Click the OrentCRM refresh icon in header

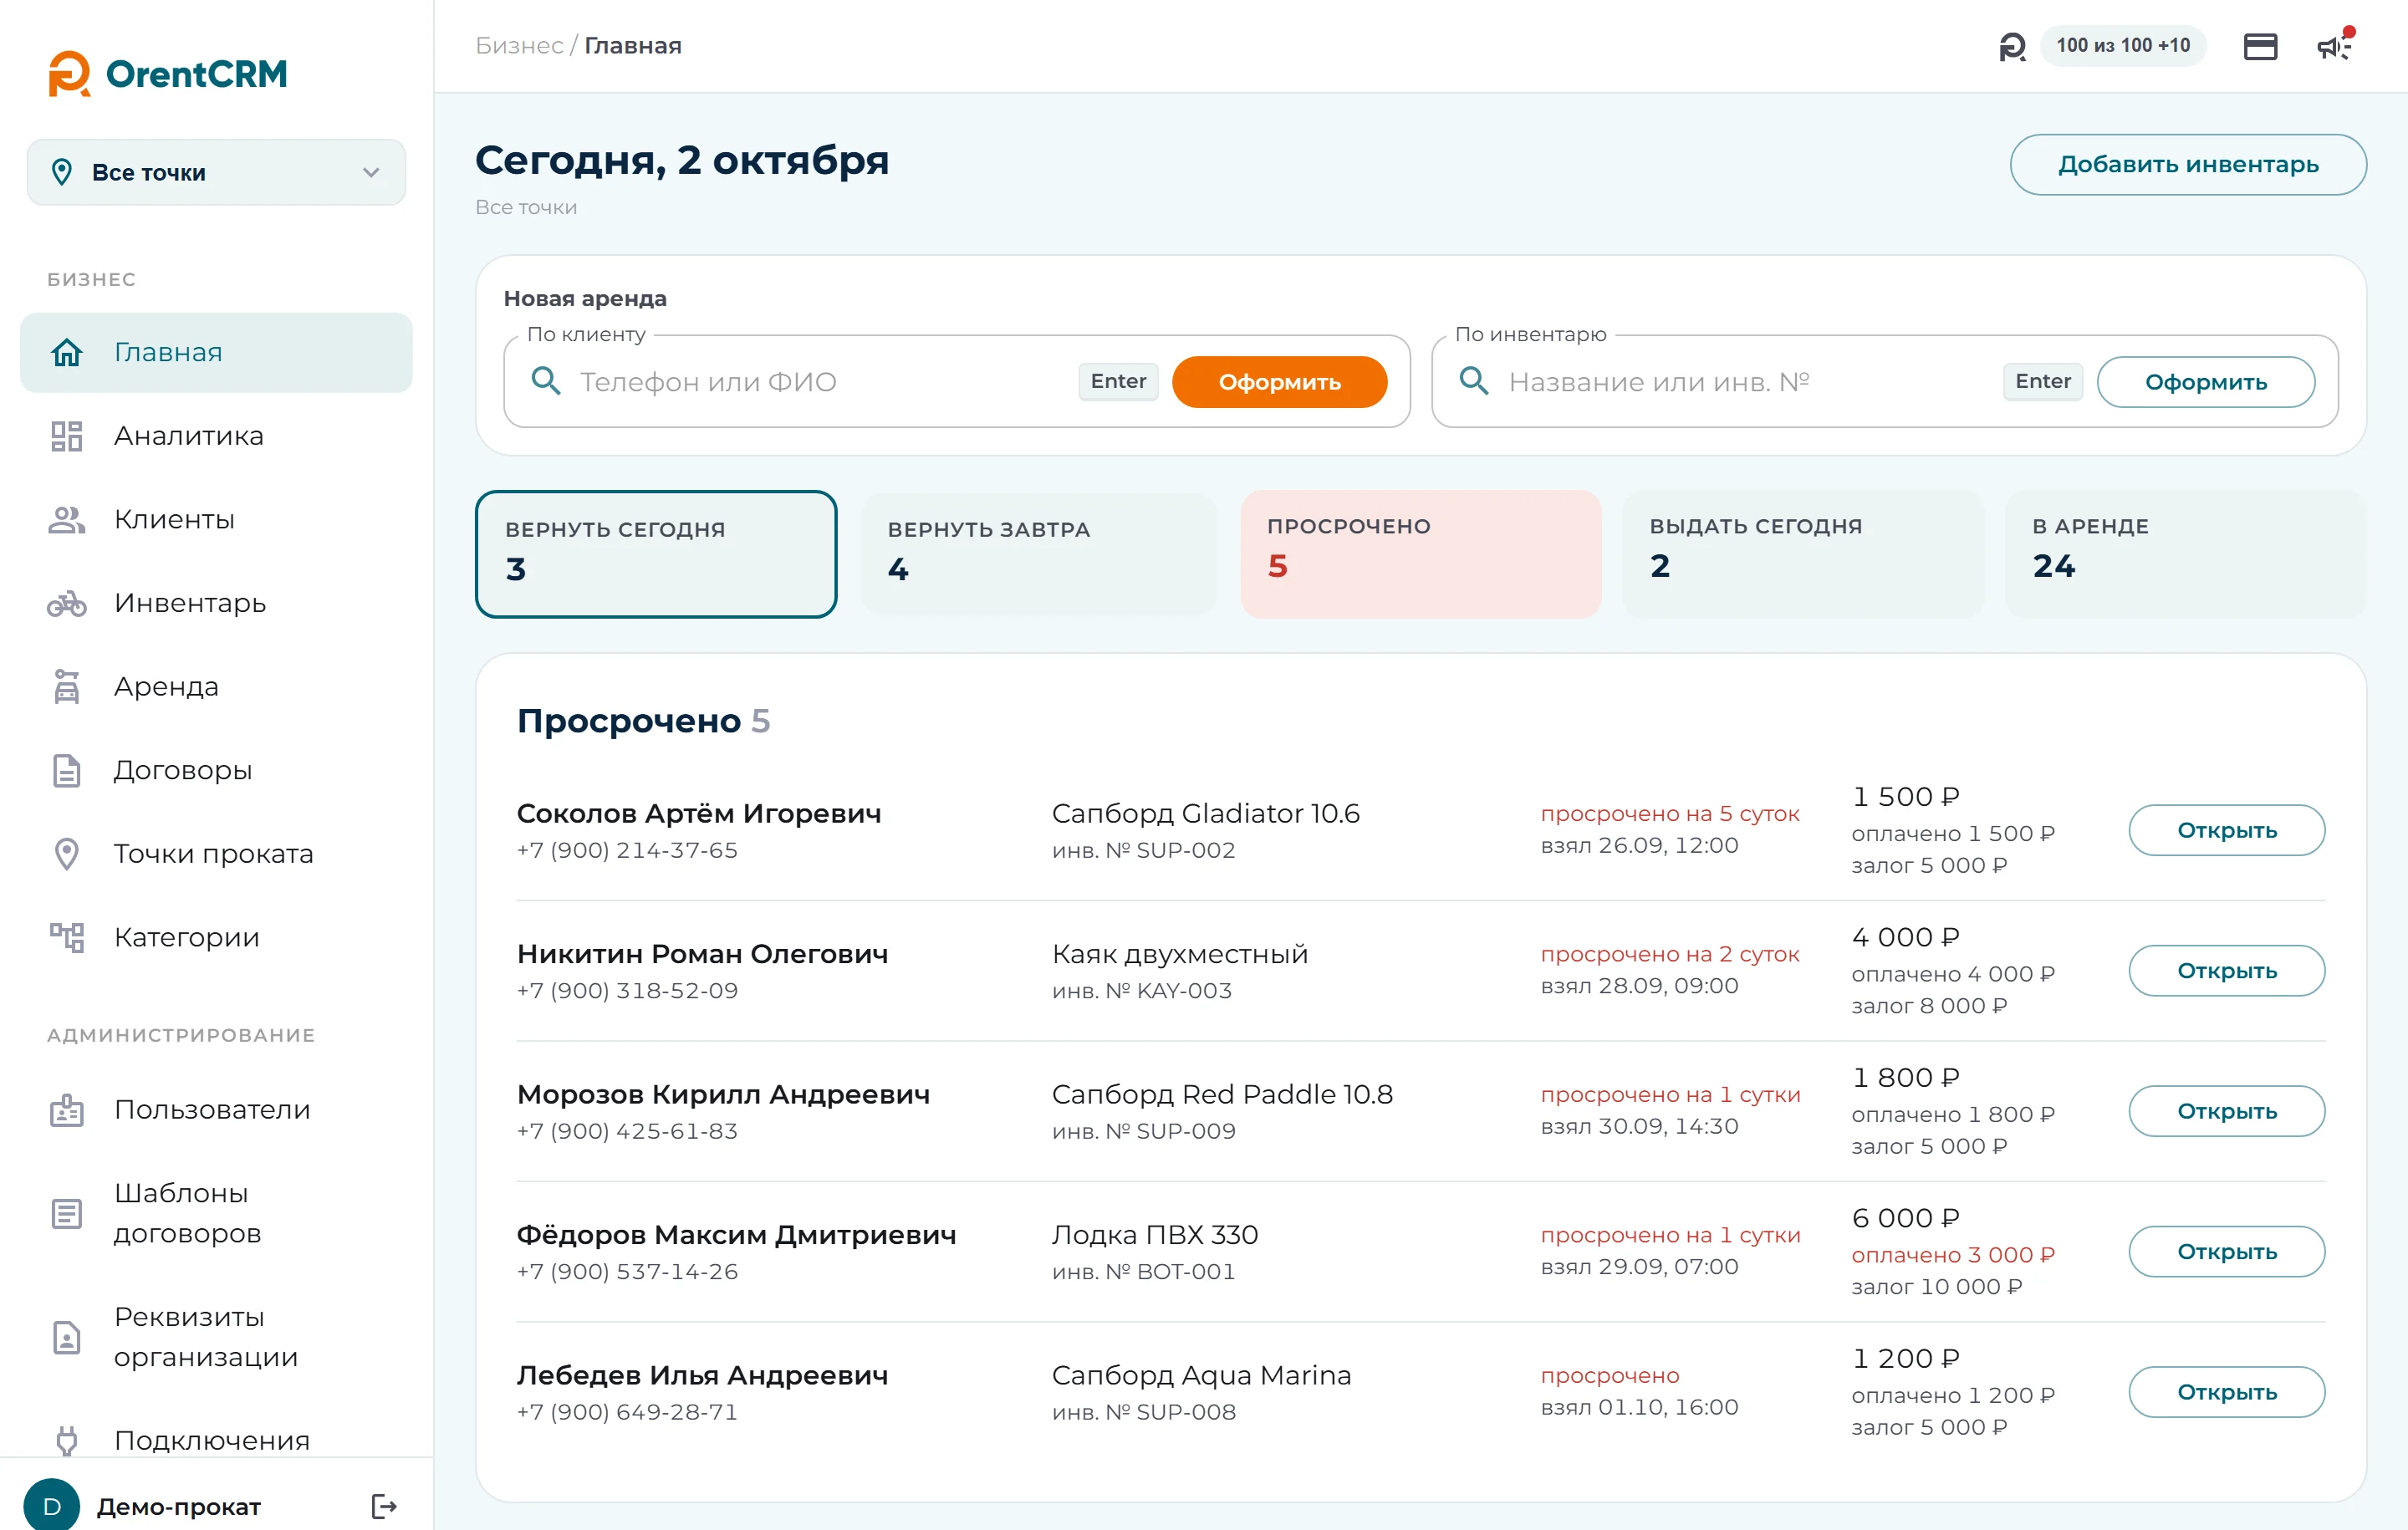tap(2012, 46)
